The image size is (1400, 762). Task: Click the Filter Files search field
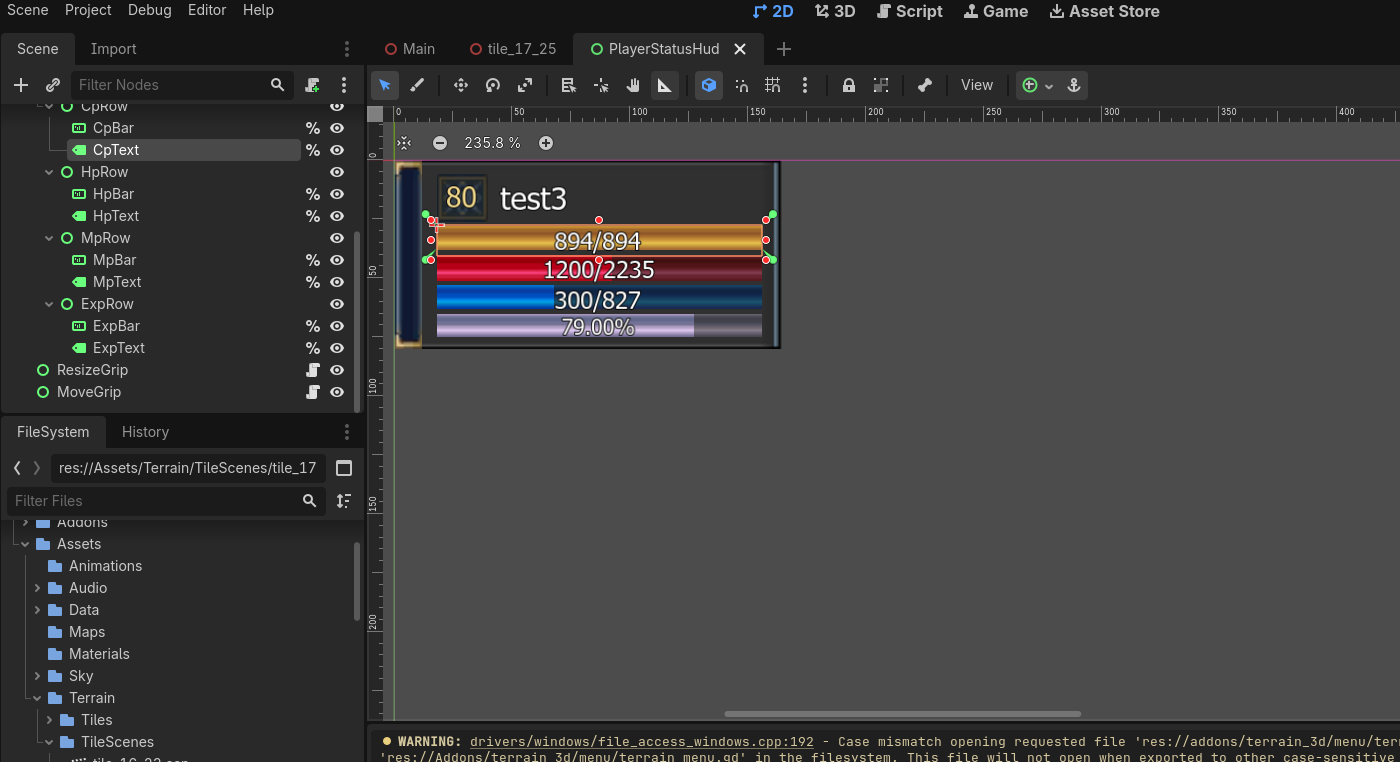pos(166,501)
